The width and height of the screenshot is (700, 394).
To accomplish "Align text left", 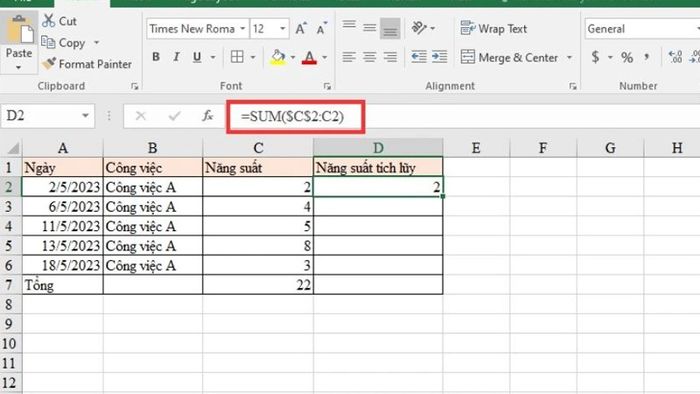I will click(x=349, y=57).
